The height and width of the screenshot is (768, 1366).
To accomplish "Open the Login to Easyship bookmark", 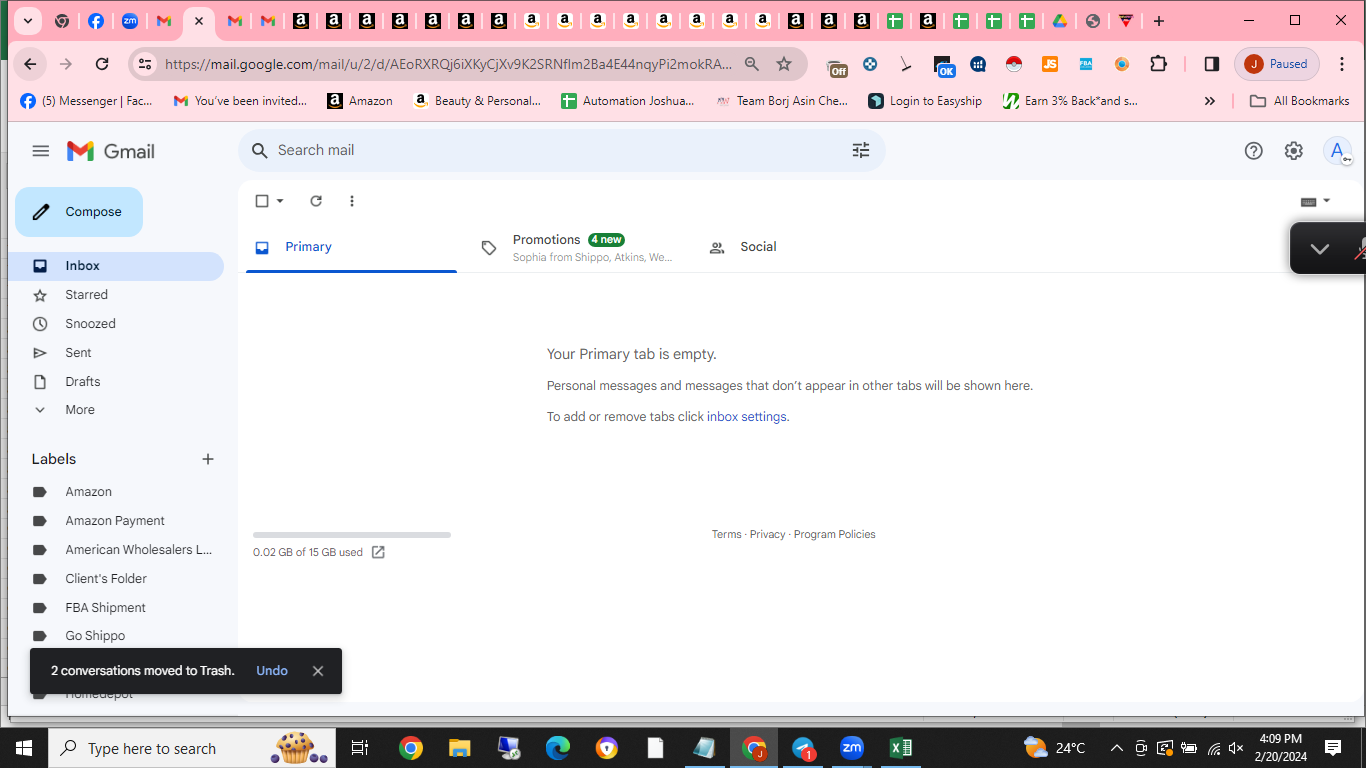I will [x=925, y=101].
